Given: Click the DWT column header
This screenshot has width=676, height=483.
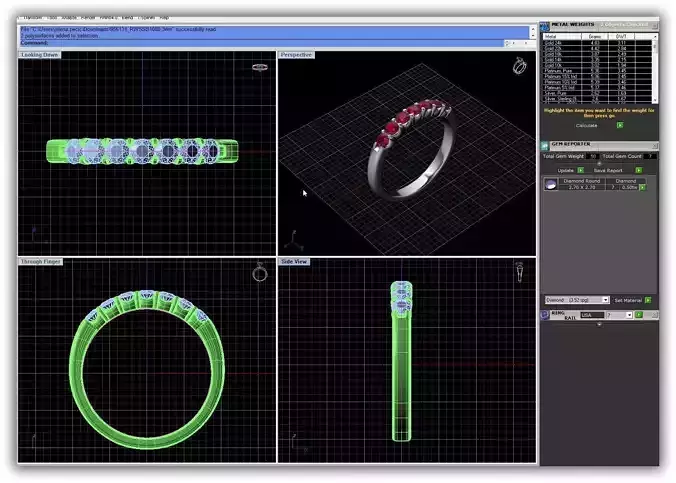Looking at the screenshot, I should [621, 37].
